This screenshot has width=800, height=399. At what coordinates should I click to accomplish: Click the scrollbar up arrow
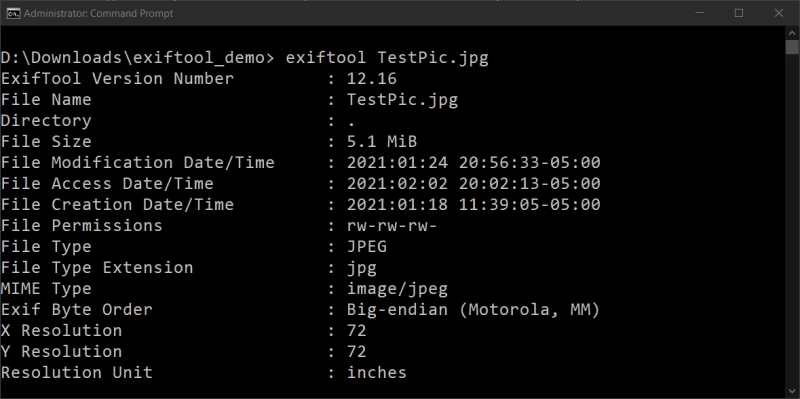click(792, 32)
